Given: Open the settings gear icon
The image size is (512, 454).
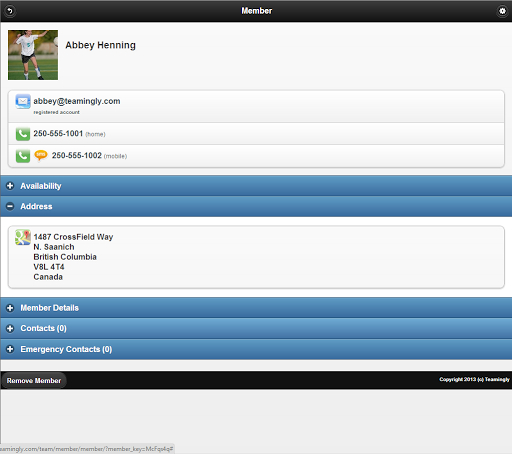Looking at the screenshot, I should [502, 11].
